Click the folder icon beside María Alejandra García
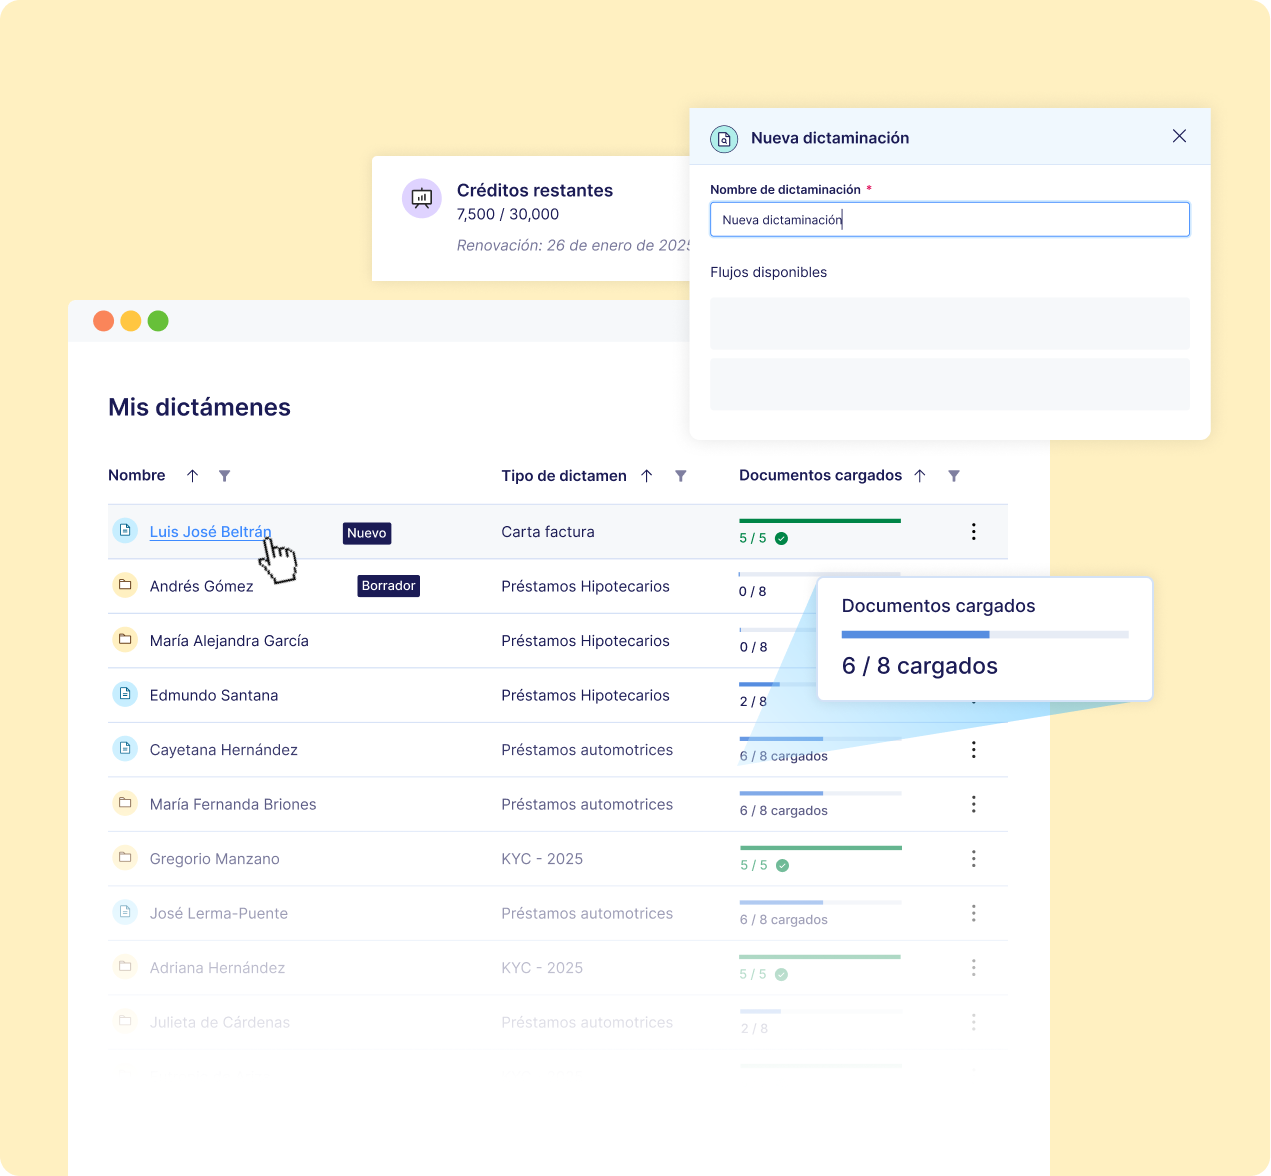This screenshot has width=1271, height=1176. [125, 639]
